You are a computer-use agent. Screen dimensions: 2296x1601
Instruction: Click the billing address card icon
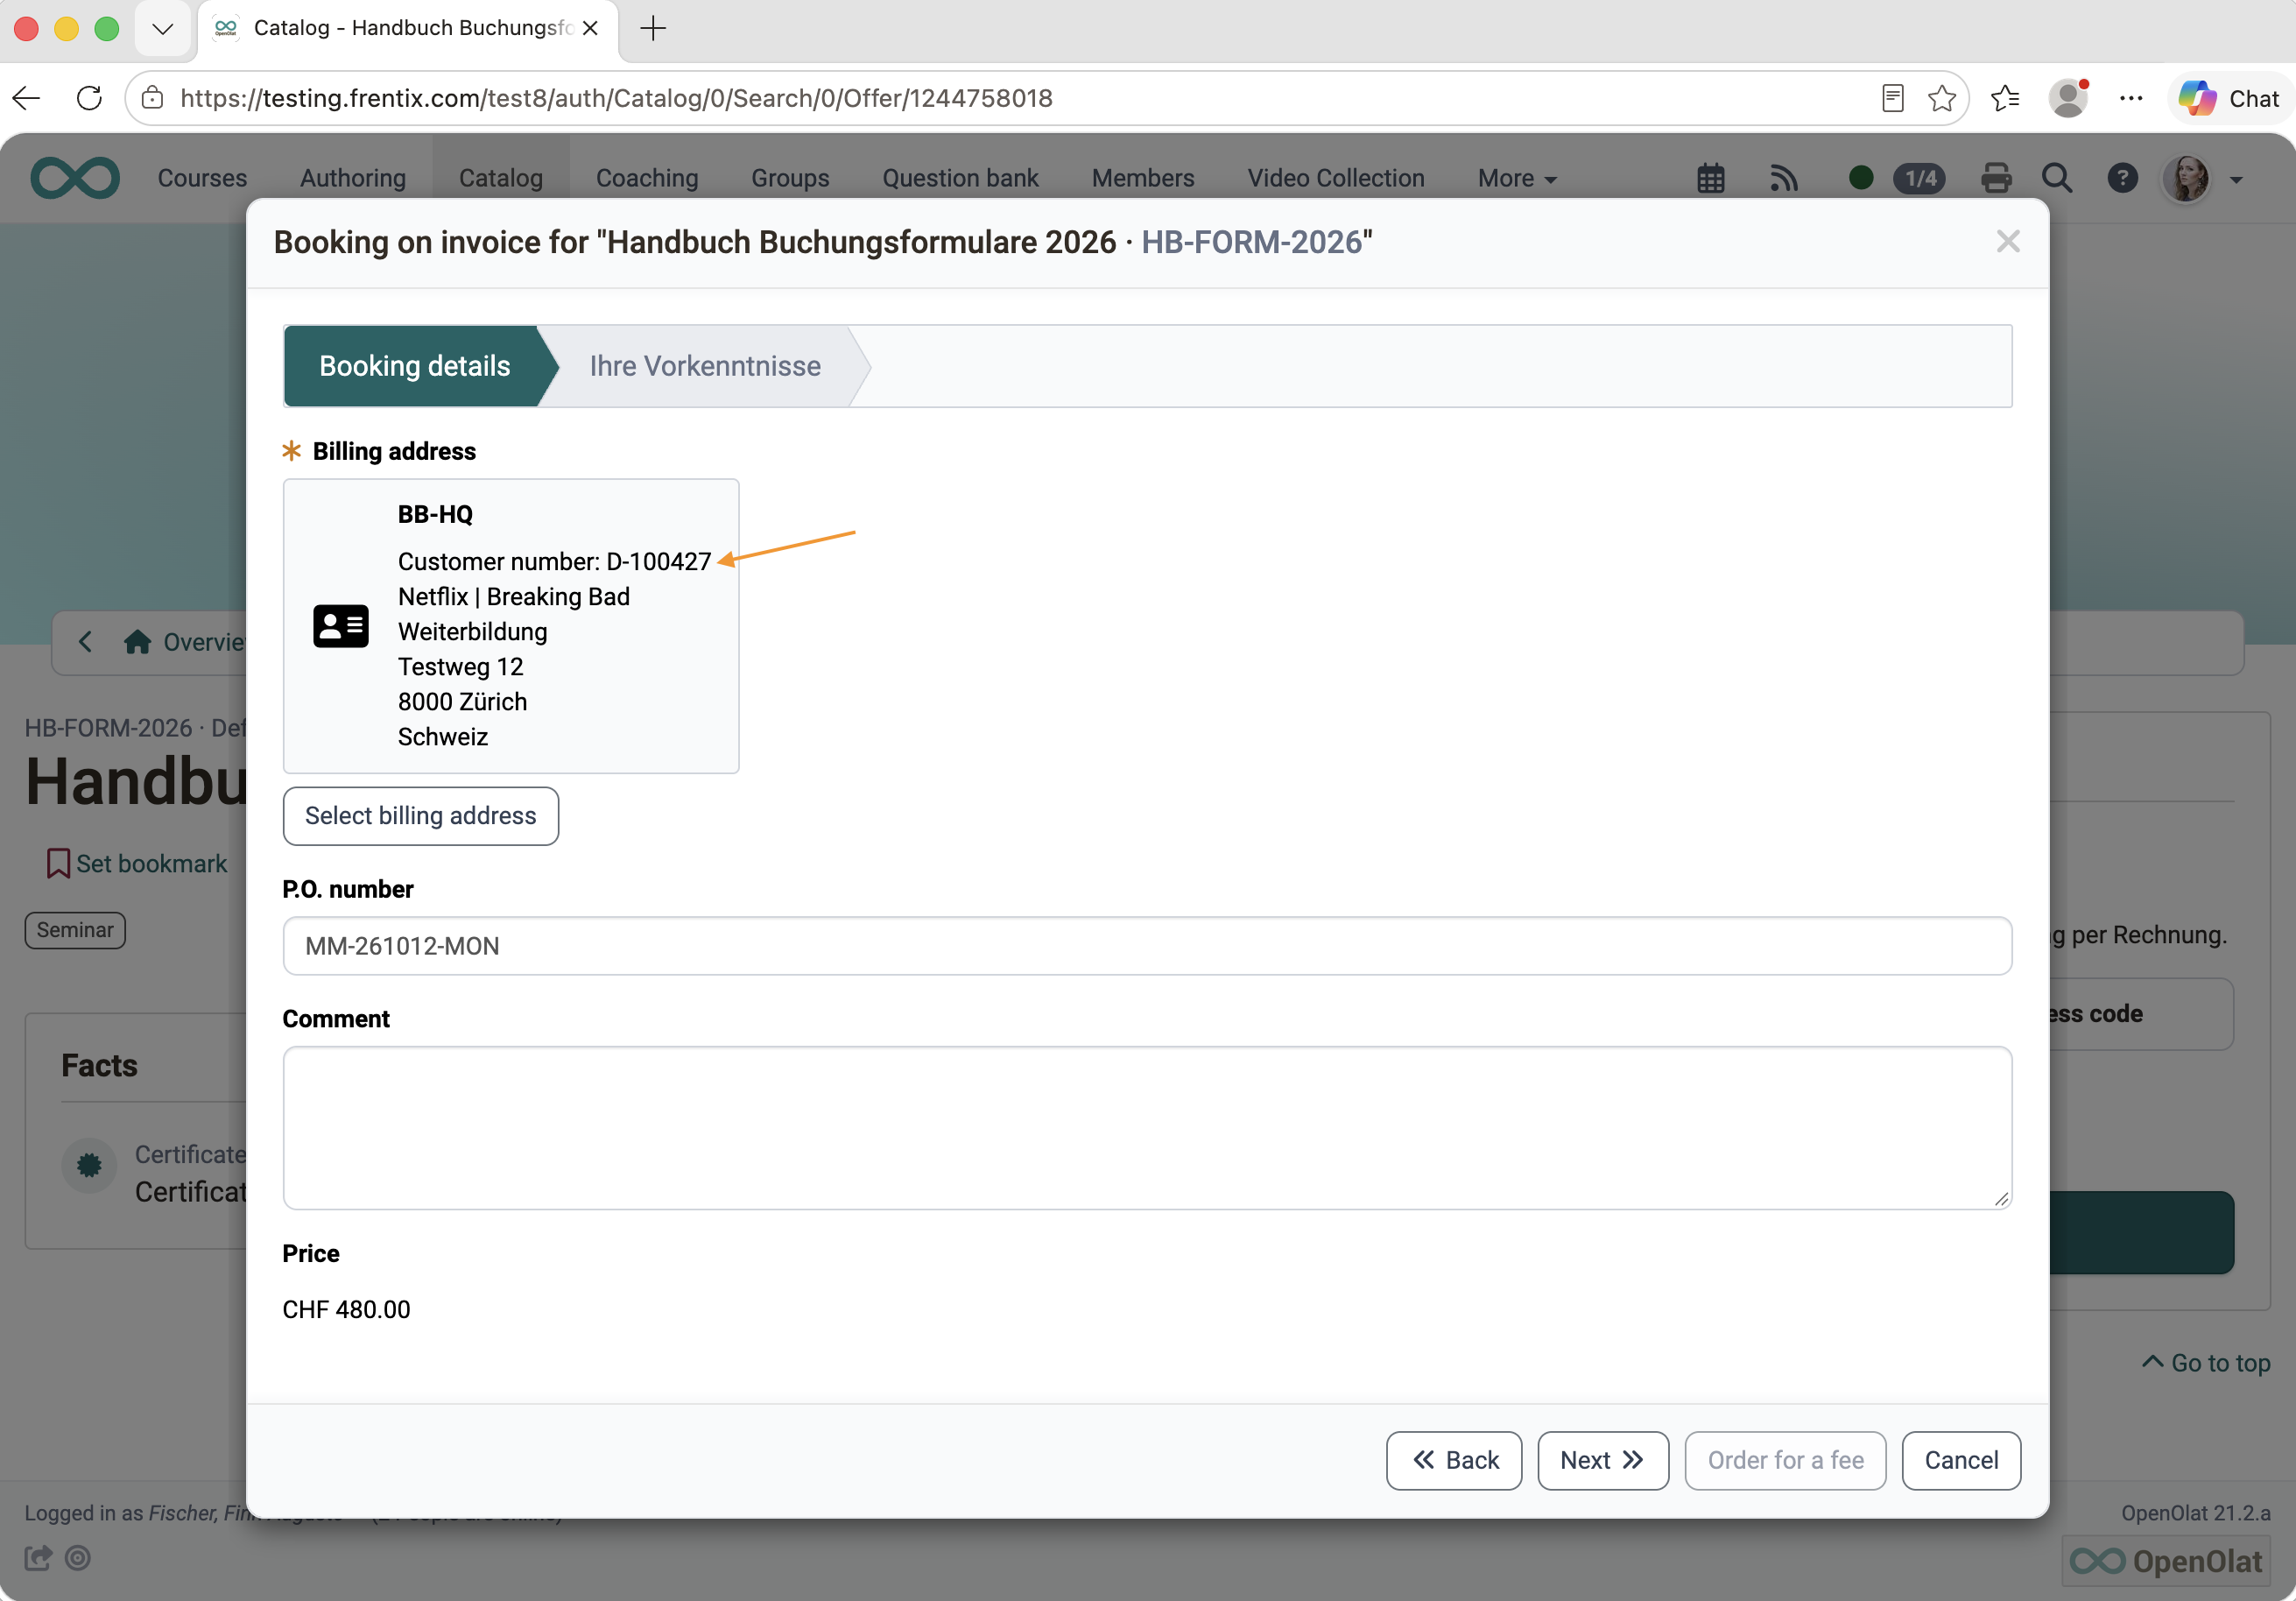pos(340,626)
